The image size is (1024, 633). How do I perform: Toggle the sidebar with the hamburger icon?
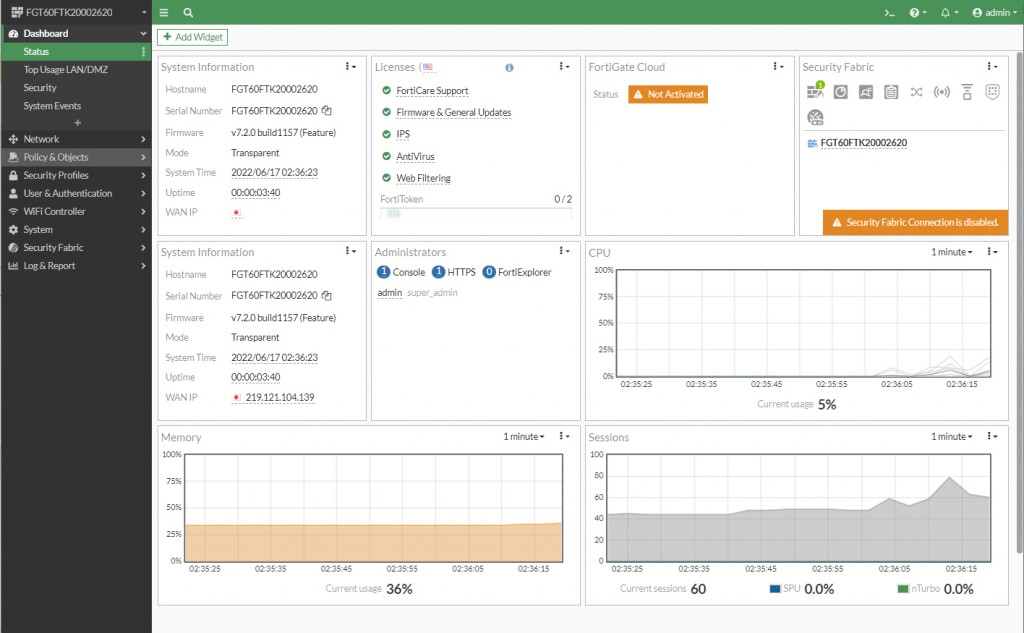click(164, 12)
